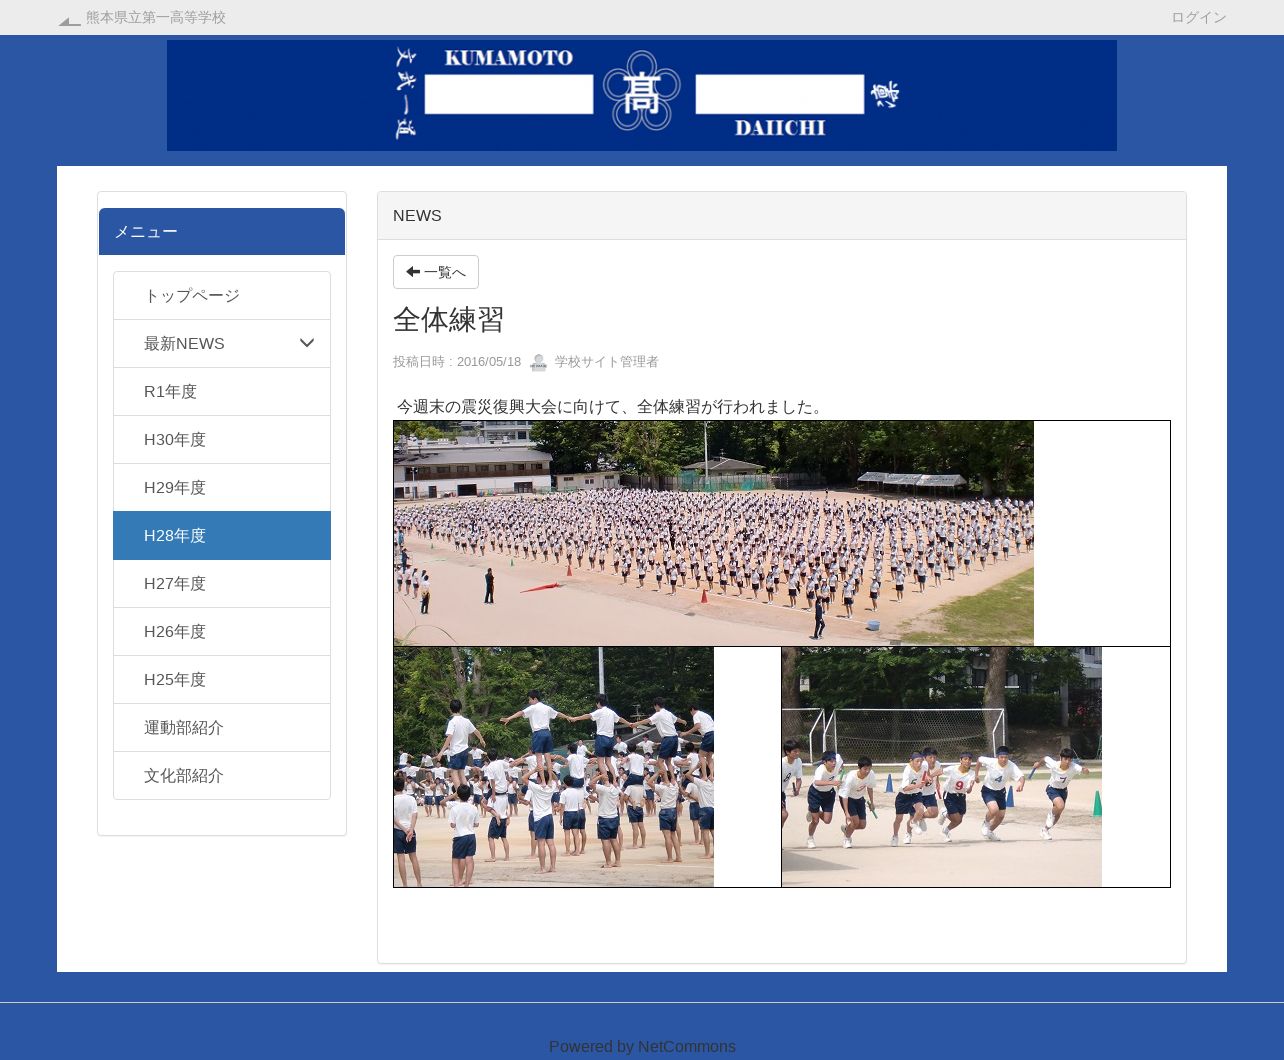Expand the 最新NEWS chevron
1284x1060 pixels.
(307, 343)
